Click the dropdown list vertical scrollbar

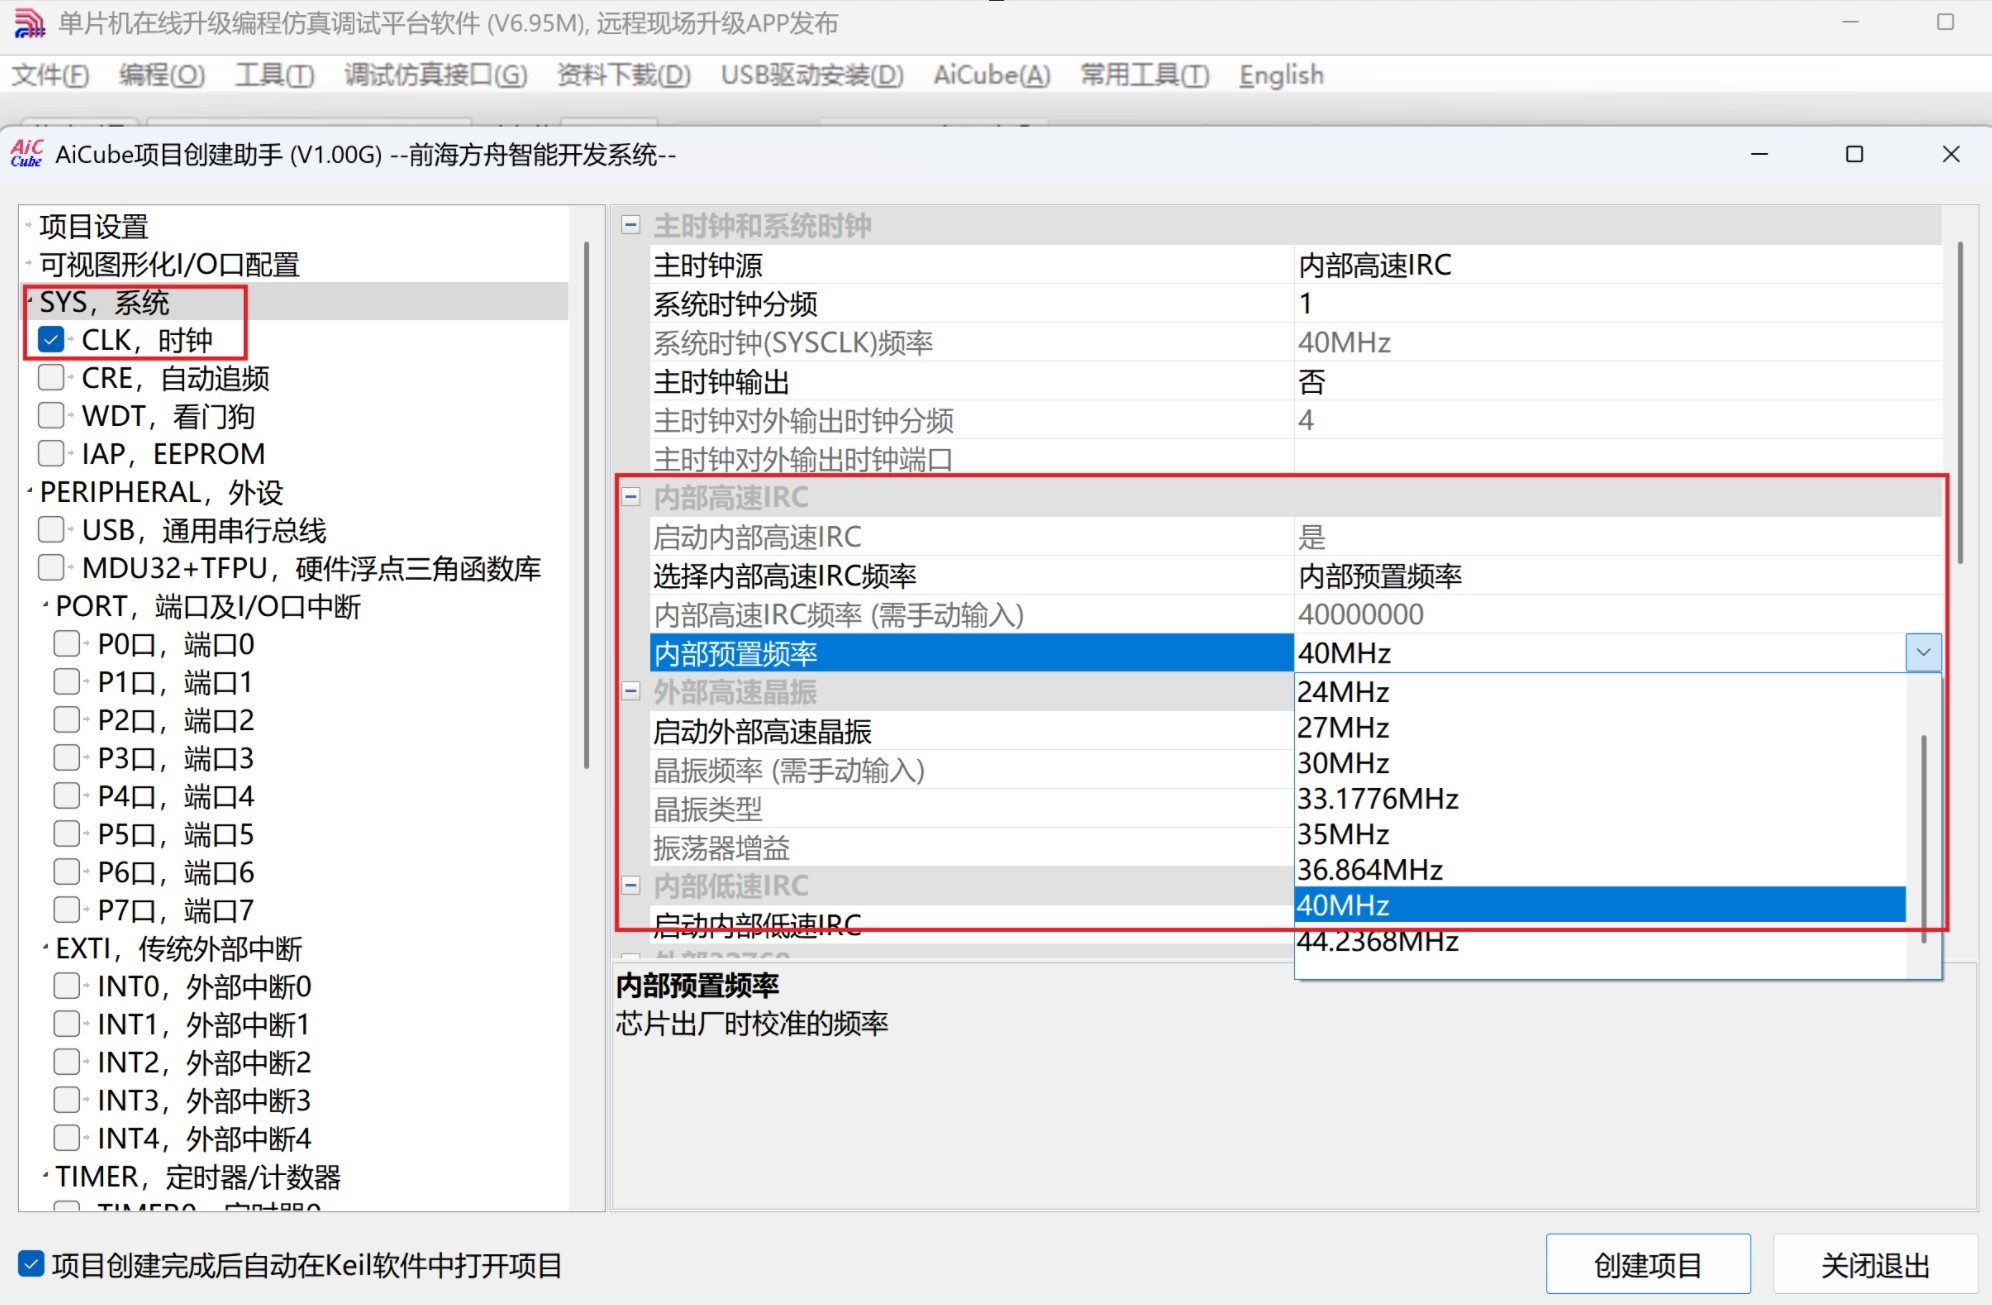coord(1924,838)
